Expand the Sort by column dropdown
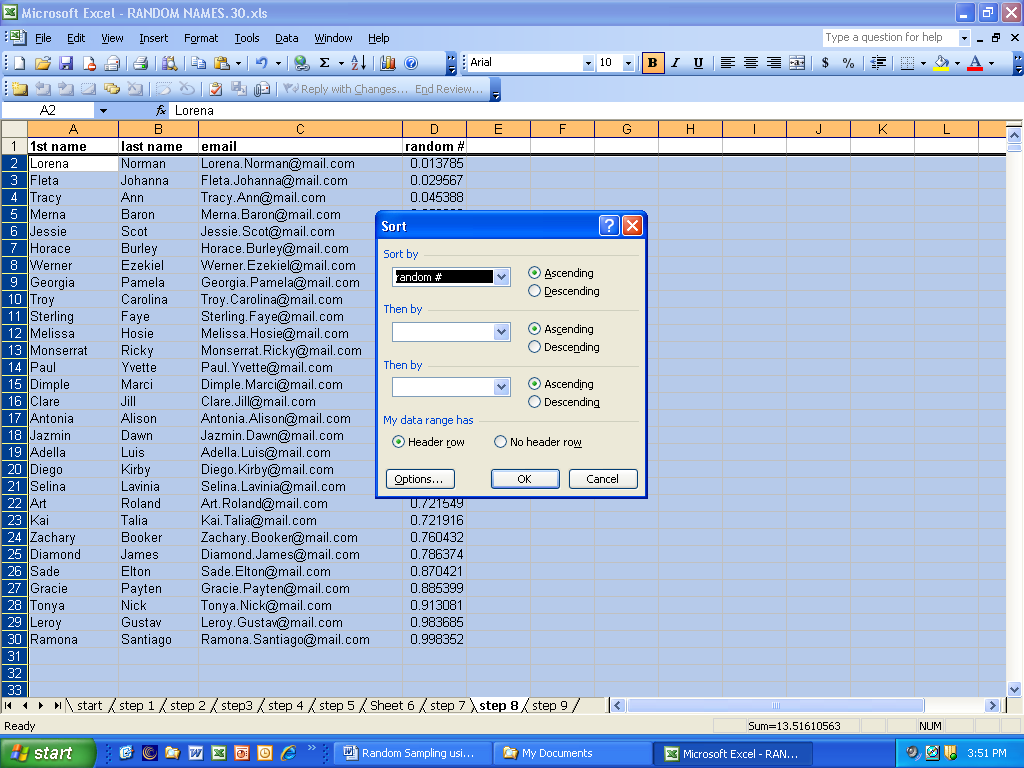1024x768 pixels. (x=502, y=277)
